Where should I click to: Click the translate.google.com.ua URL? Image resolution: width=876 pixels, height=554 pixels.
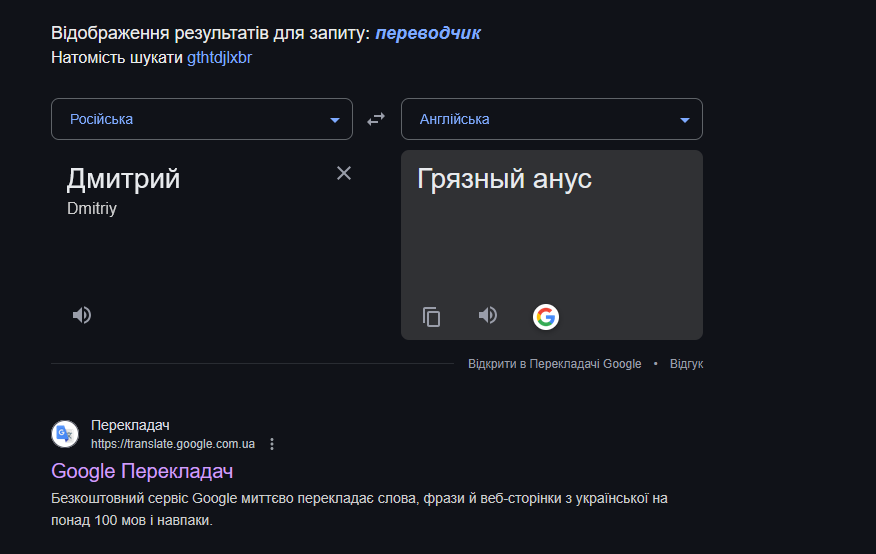pos(173,444)
